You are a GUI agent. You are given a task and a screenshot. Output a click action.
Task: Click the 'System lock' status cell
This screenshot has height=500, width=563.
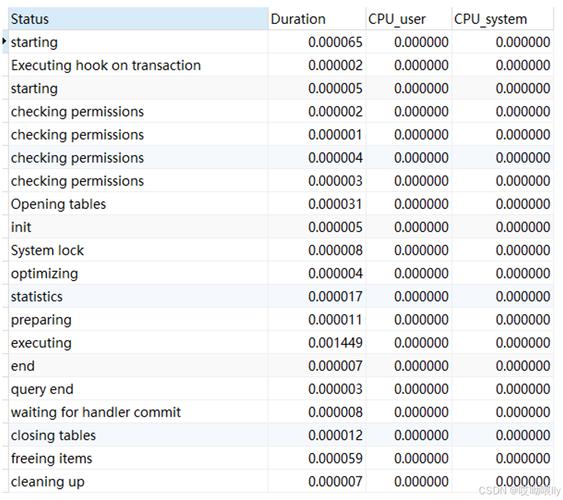click(138, 251)
